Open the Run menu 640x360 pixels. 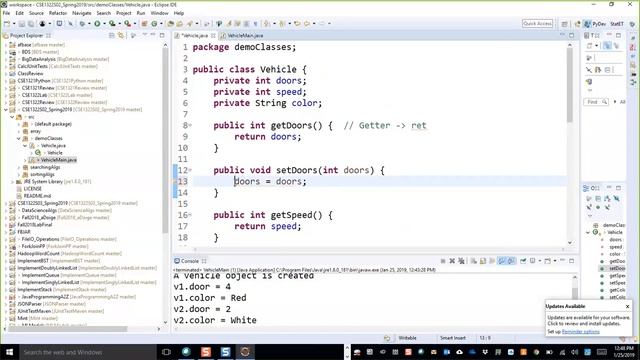coord(141,13)
